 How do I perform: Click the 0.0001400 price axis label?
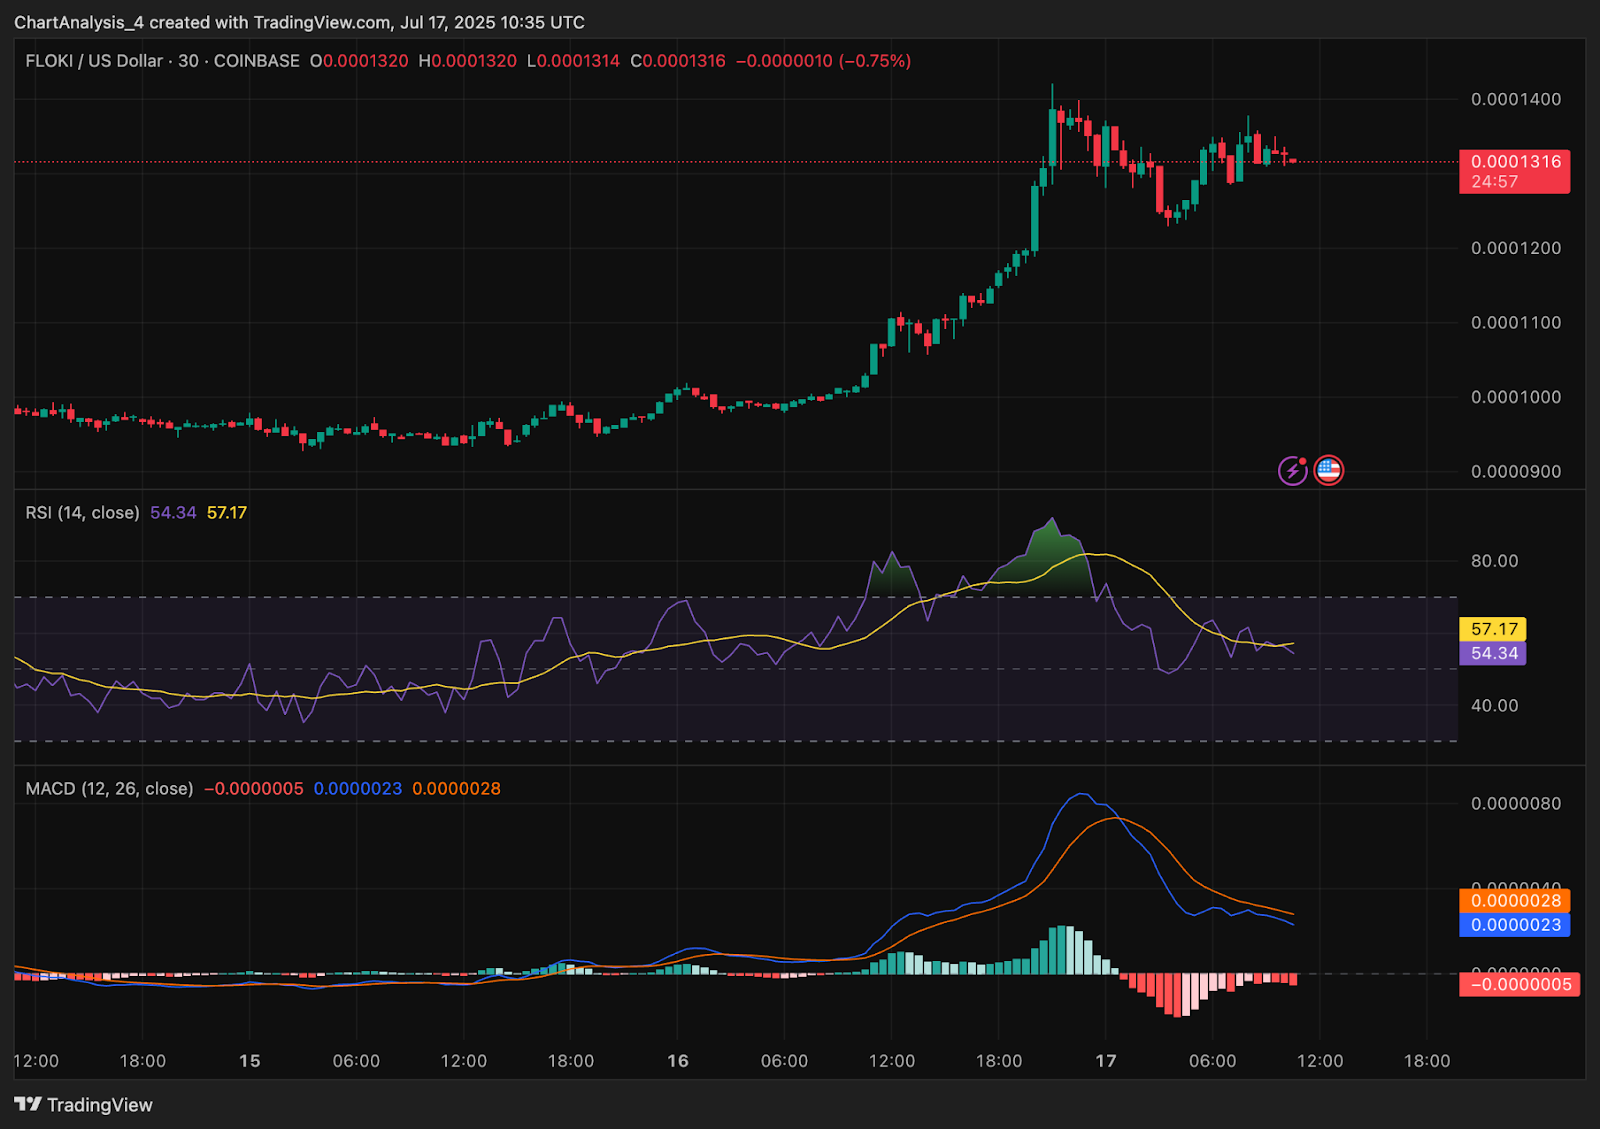[1516, 99]
